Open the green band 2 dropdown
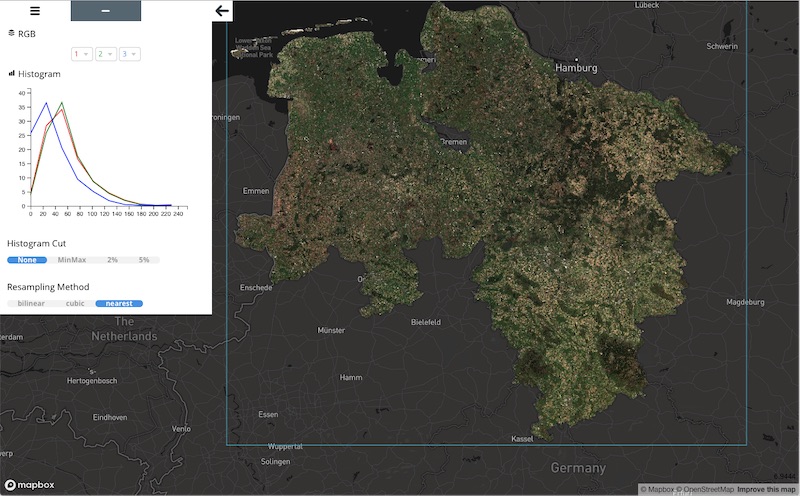The width and height of the screenshot is (800, 496). [x=105, y=53]
